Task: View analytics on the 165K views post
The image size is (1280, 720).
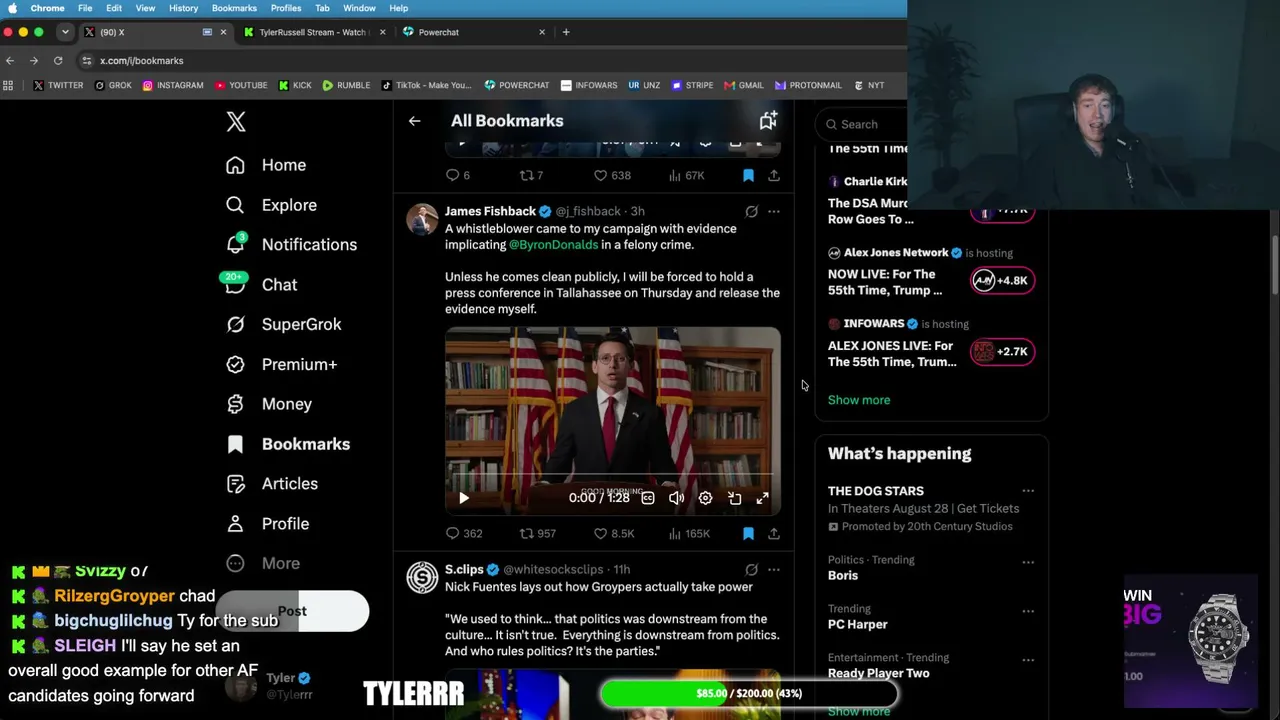Action: click(x=692, y=534)
